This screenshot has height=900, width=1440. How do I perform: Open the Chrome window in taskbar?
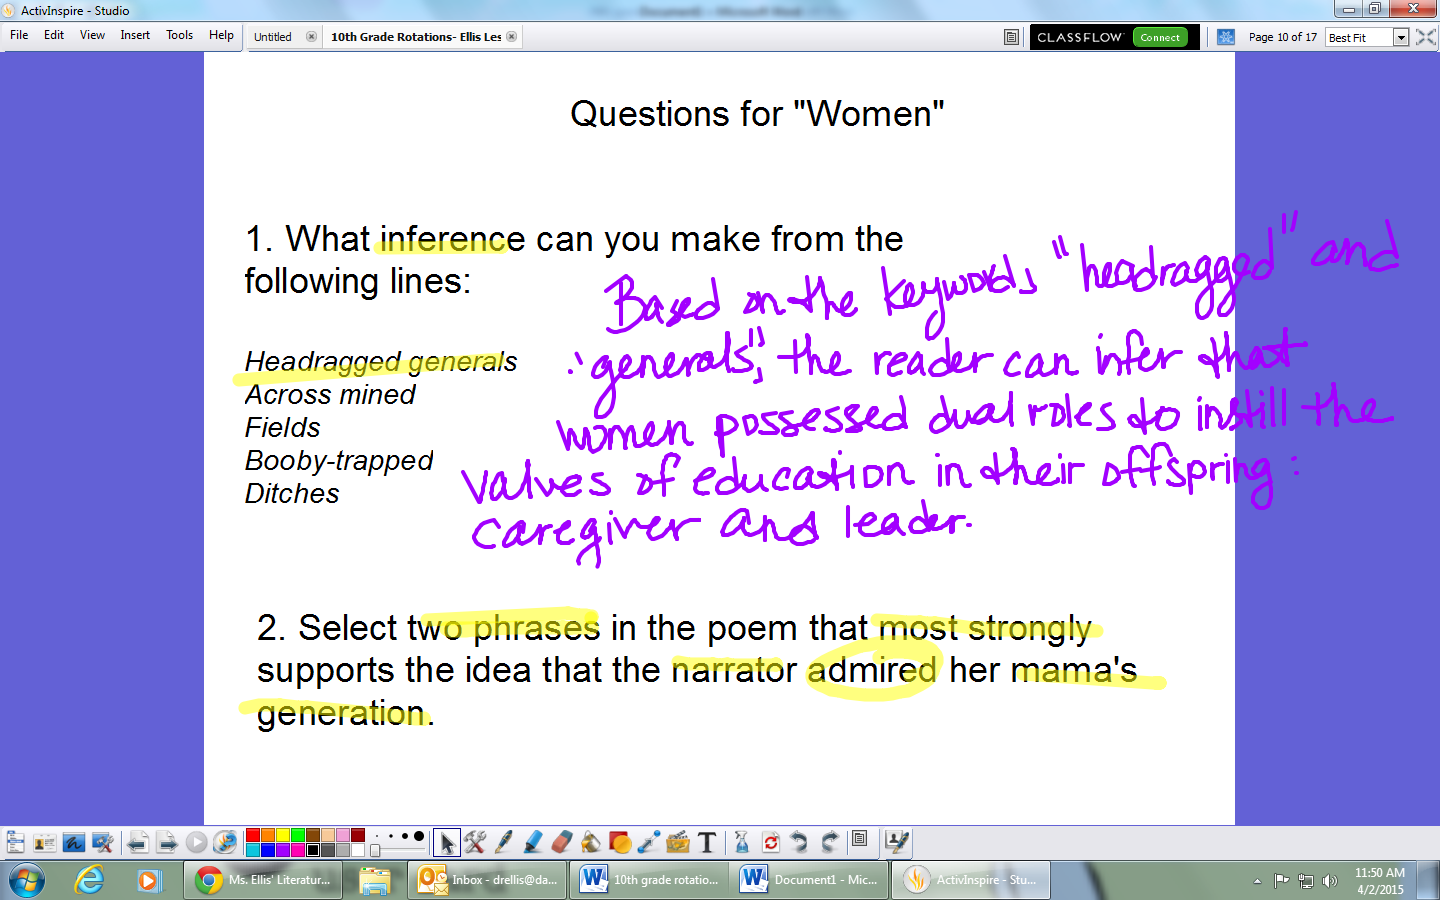click(264, 880)
